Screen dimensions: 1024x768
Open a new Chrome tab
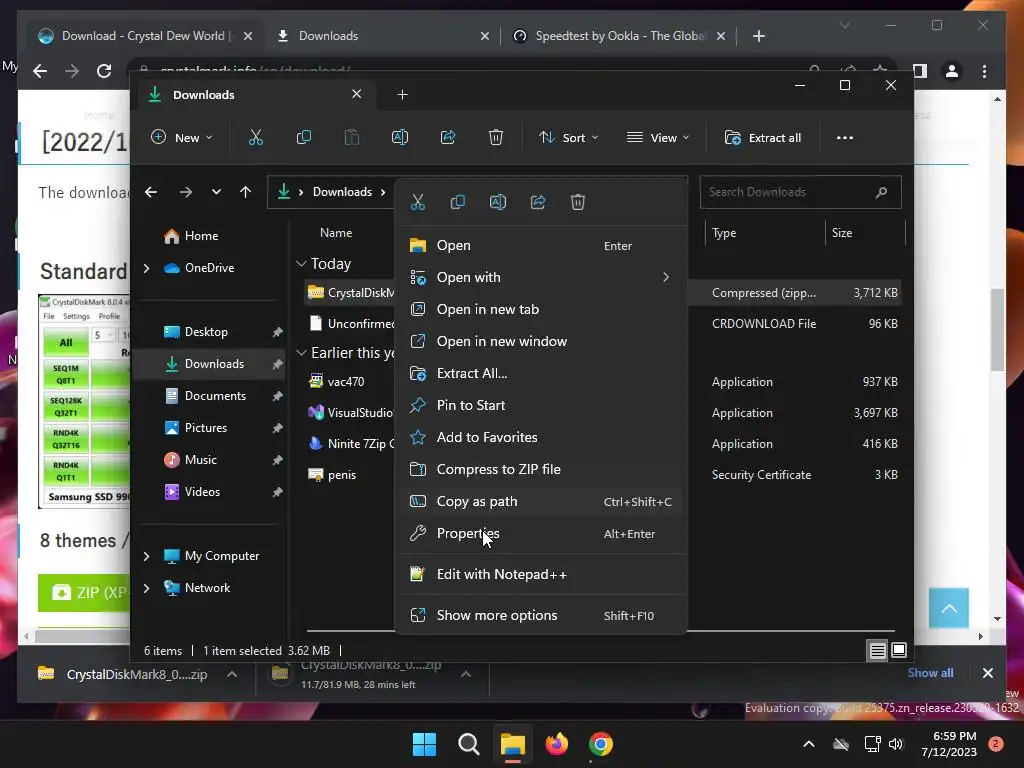pyautogui.click(x=758, y=36)
